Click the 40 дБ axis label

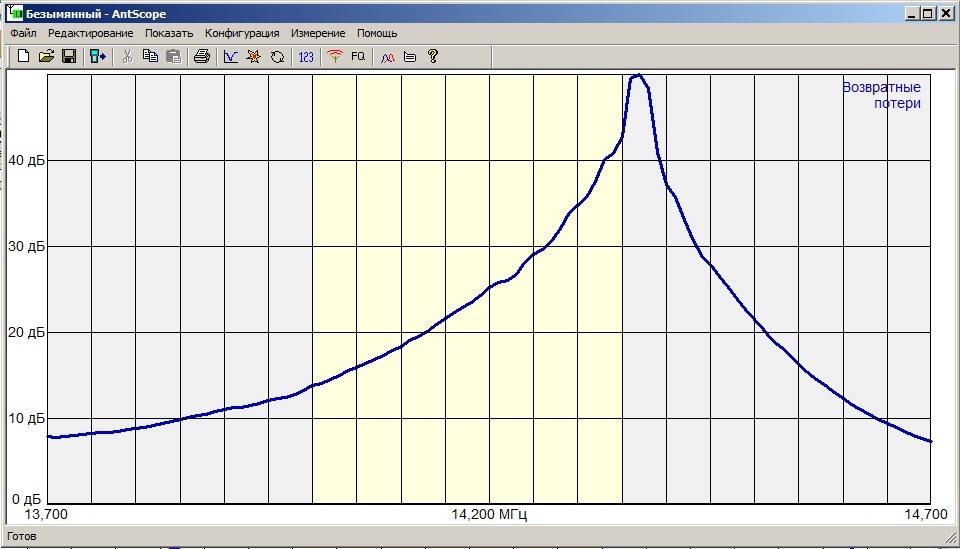[28, 160]
